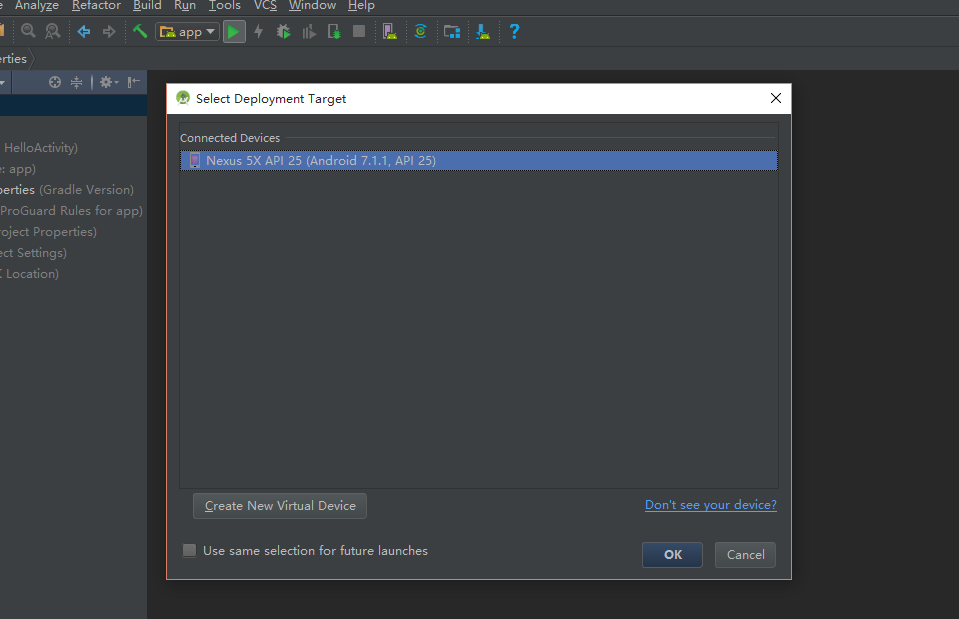This screenshot has width=959, height=619.
Task: Select the Module app tree entry
Action: pyautogui.click(x=18, y=169)
